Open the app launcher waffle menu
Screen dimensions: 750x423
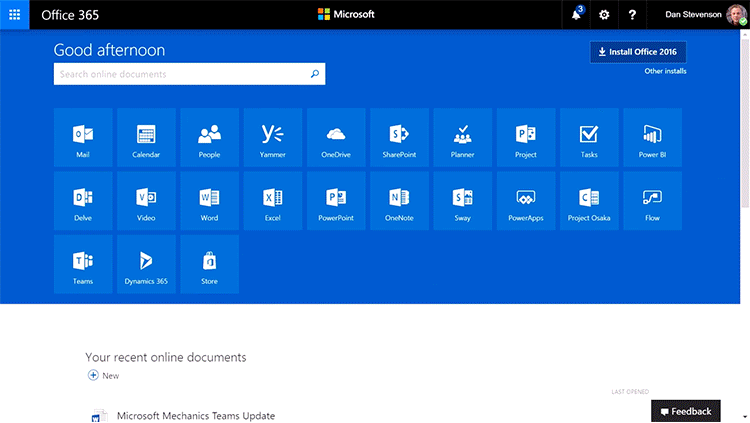(x=14, y=15)
